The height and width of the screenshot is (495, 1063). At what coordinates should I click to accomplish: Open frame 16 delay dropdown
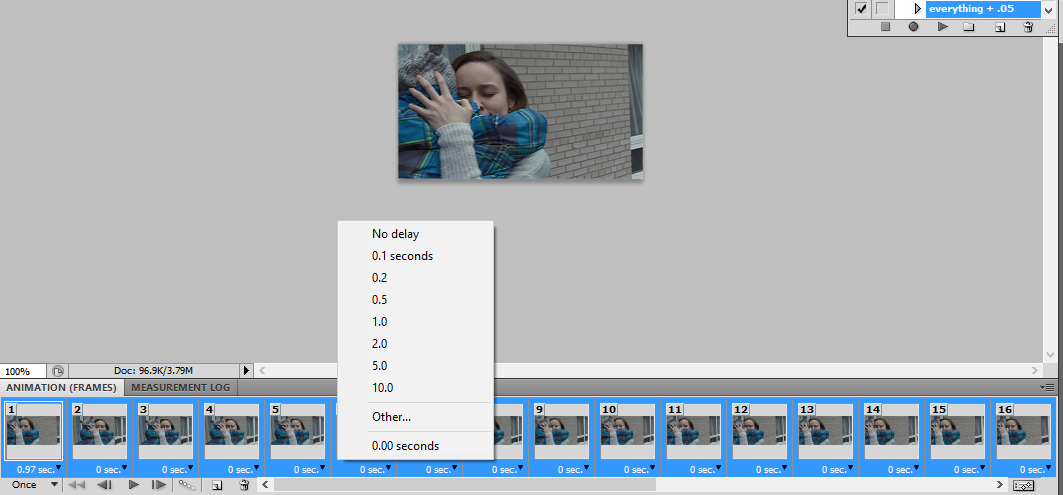click(x=1036, y=469)
